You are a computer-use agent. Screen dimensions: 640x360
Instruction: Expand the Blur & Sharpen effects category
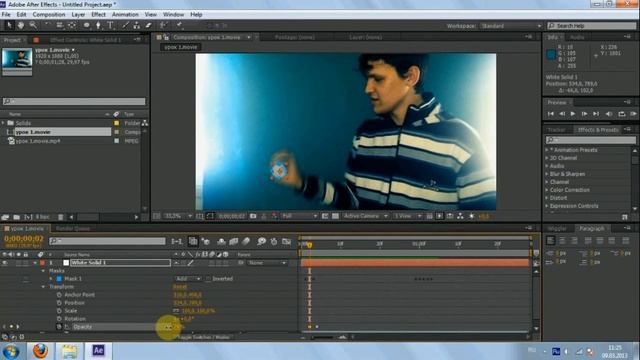(x=547, y=174)
